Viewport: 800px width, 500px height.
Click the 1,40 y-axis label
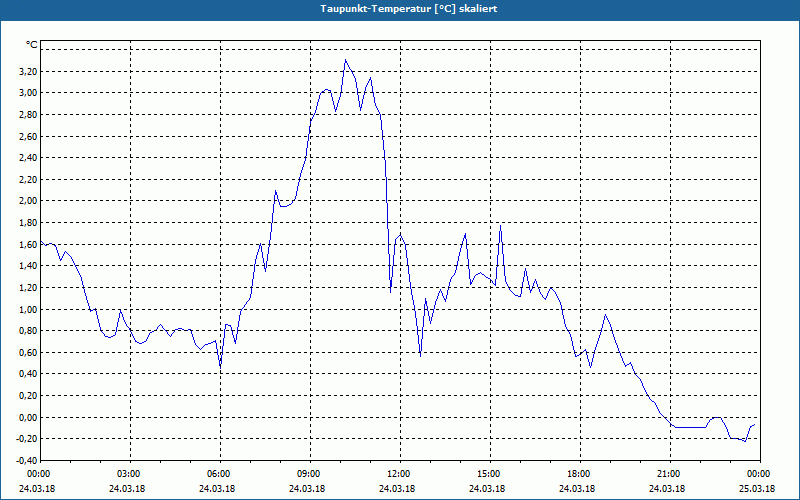[x=27, y=266]
